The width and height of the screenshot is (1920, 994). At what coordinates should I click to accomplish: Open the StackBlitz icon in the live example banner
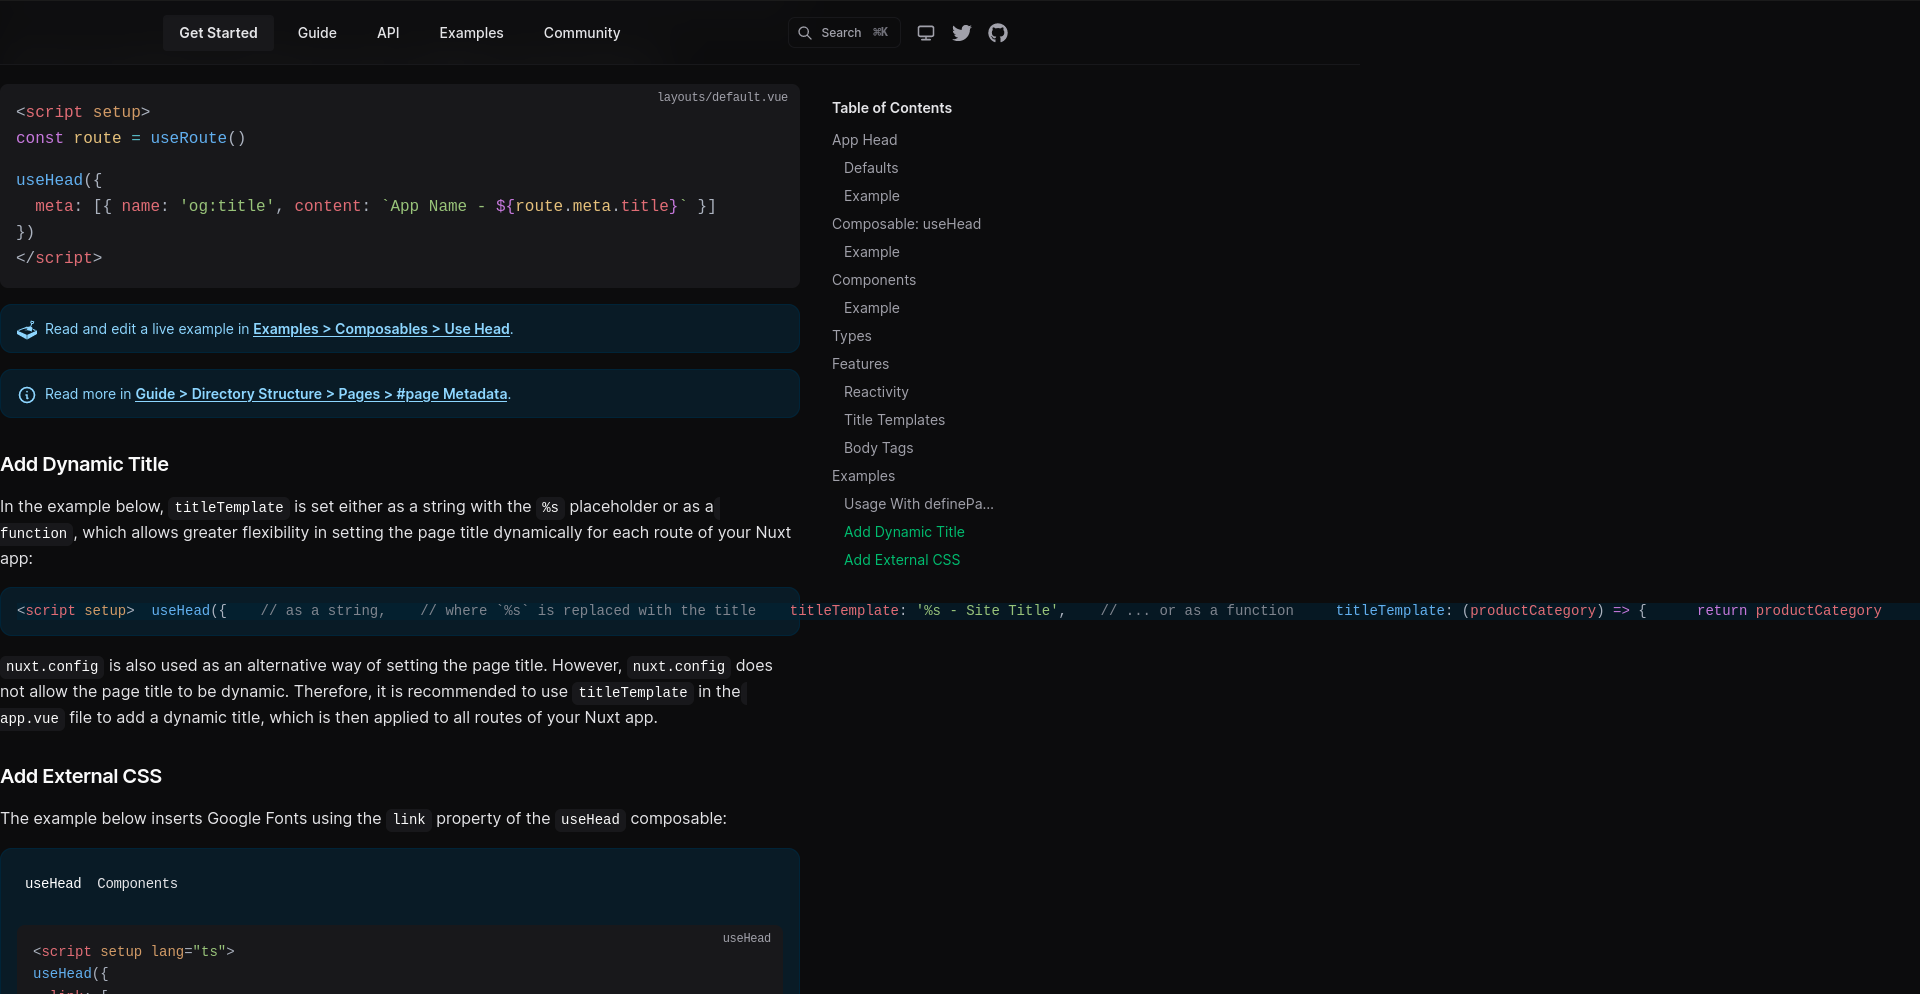(x=26, y=328)
